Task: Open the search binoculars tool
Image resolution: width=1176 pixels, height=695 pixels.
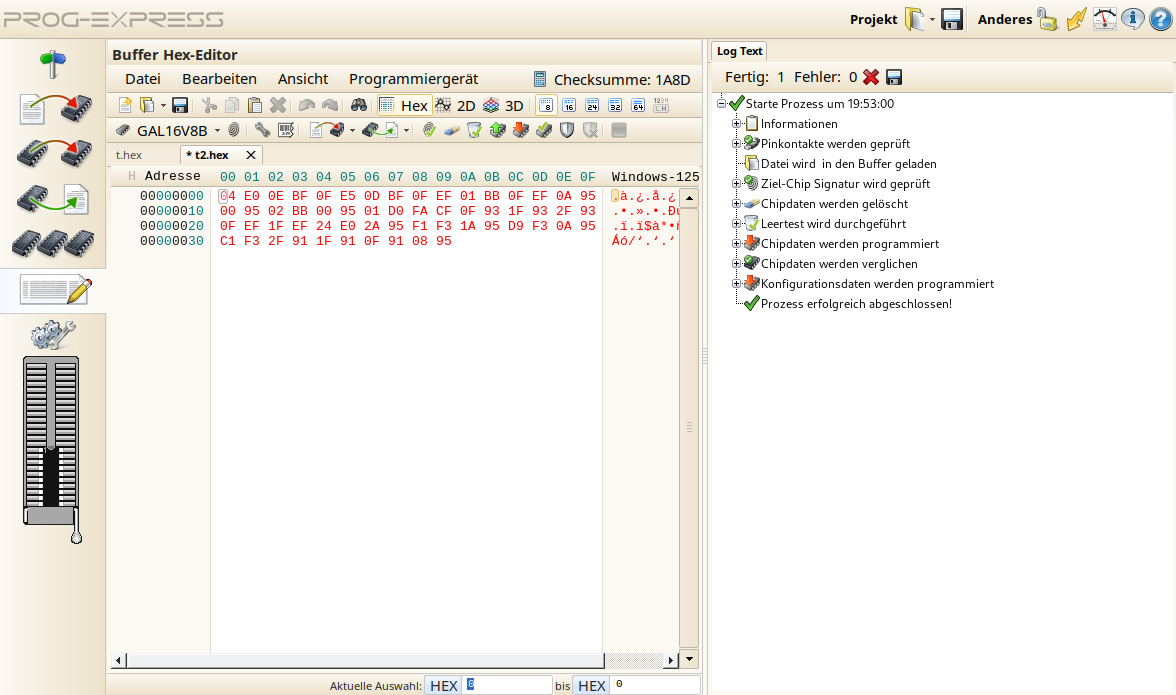Action: point(357,104)
